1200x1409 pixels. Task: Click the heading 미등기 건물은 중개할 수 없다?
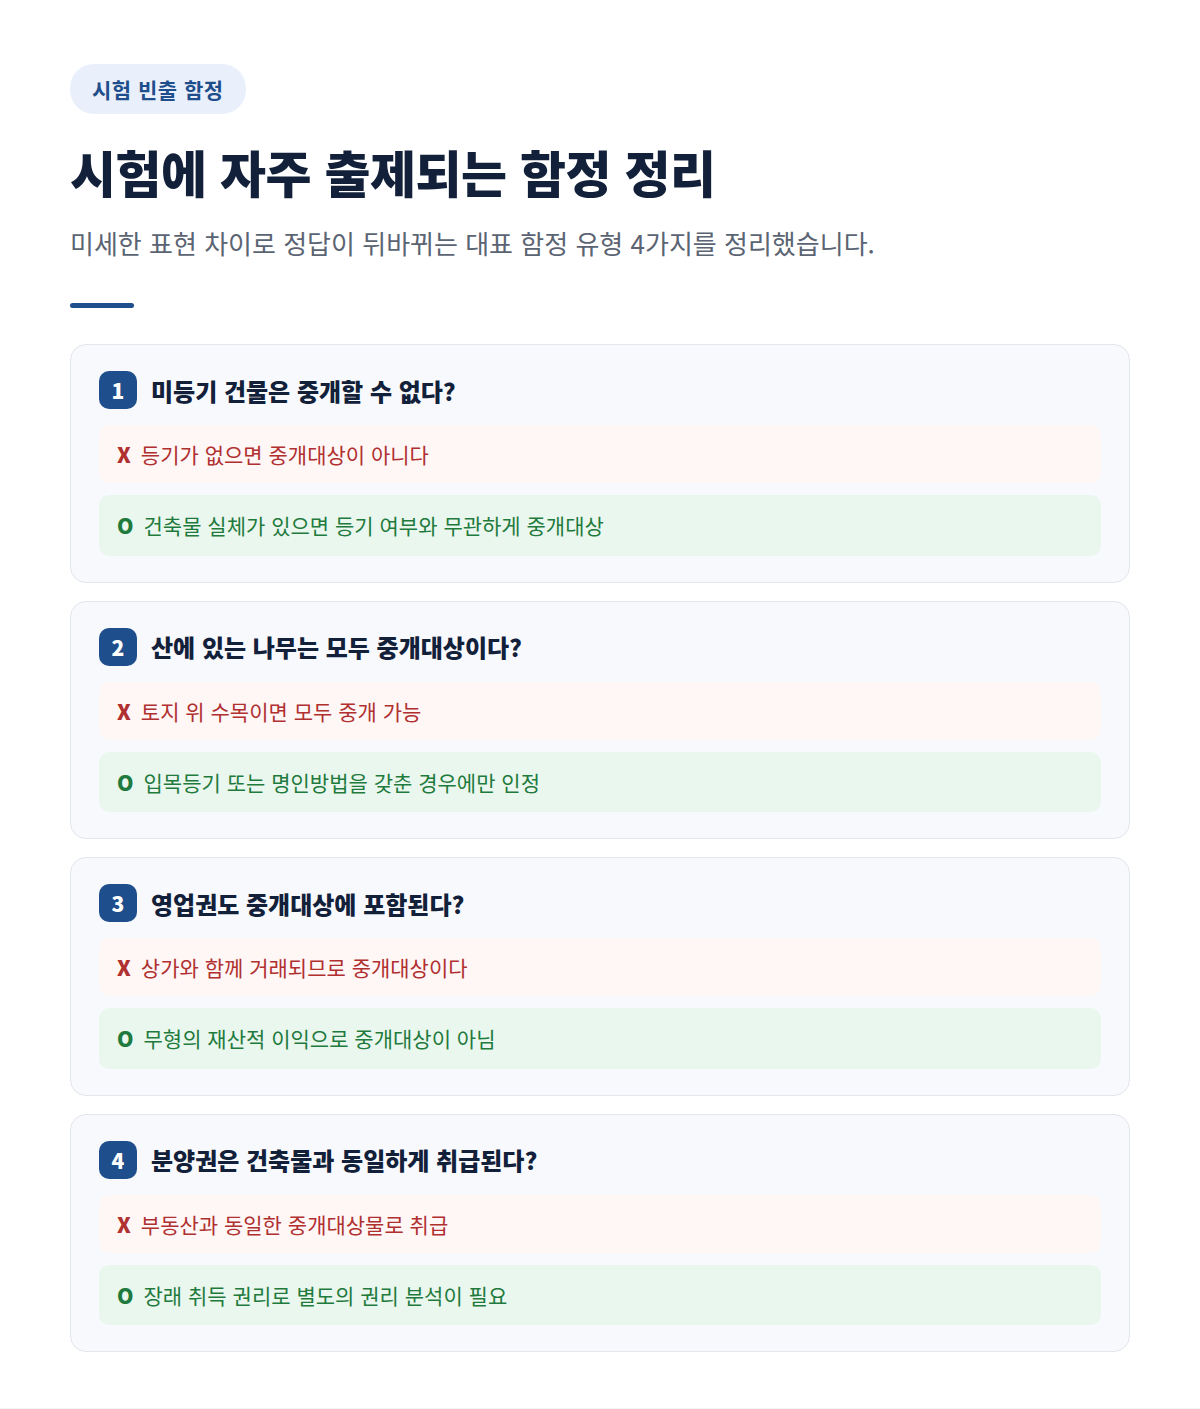click(303, 391)
